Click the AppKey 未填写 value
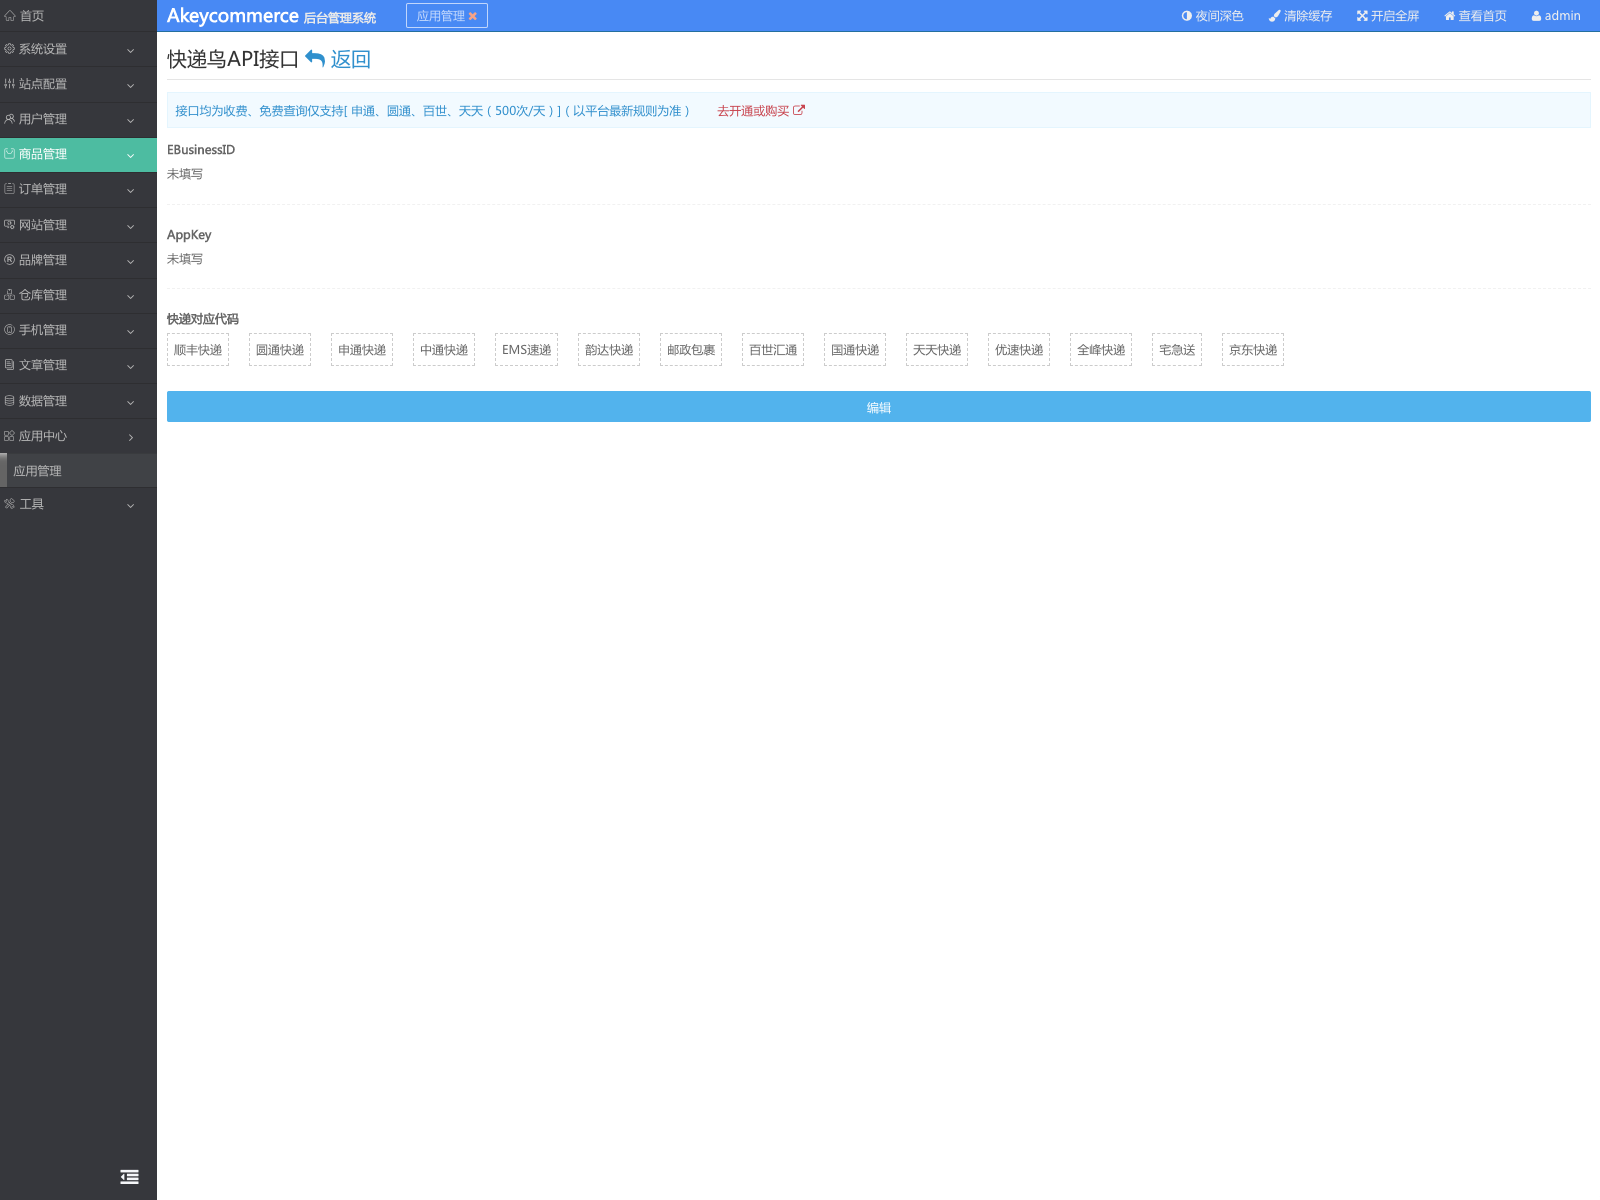Image resolution: width=1600 pixels, height=1200 pixels. (185, 259)
